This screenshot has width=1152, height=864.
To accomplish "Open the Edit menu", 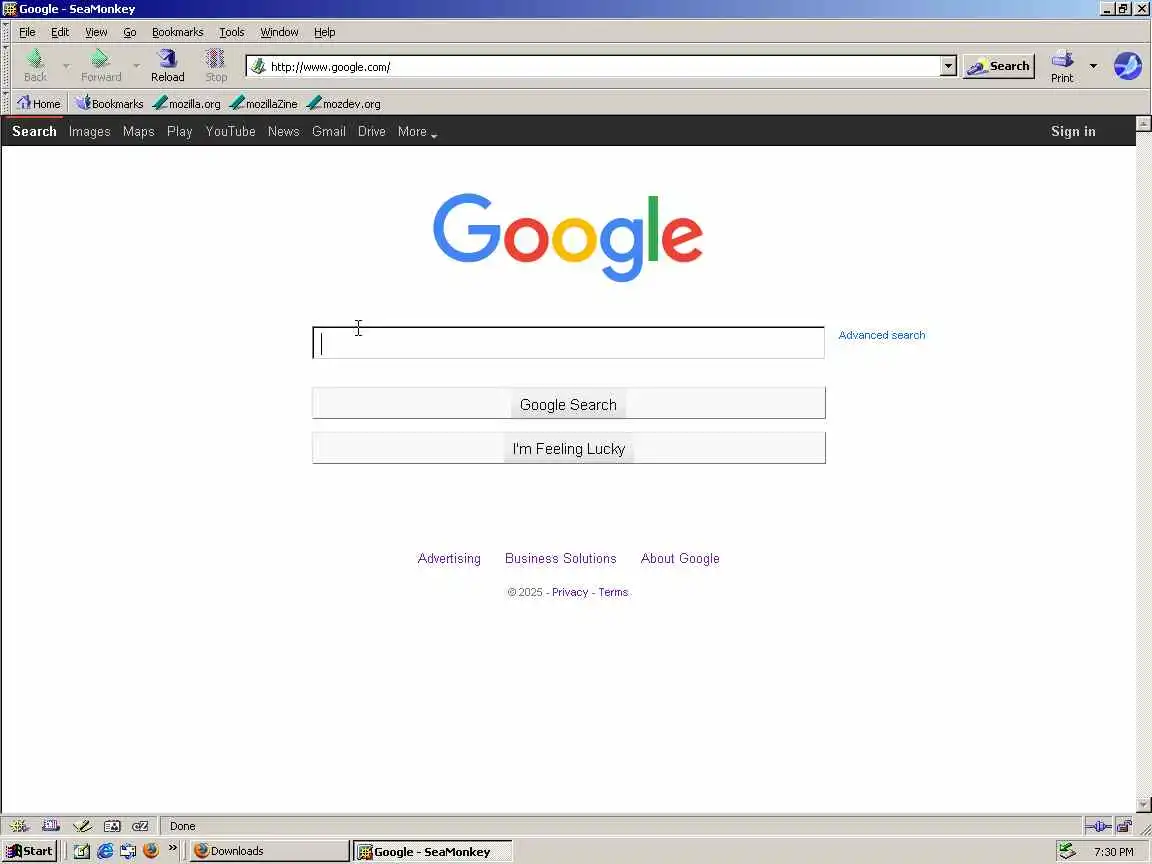I will pos(60,32).
